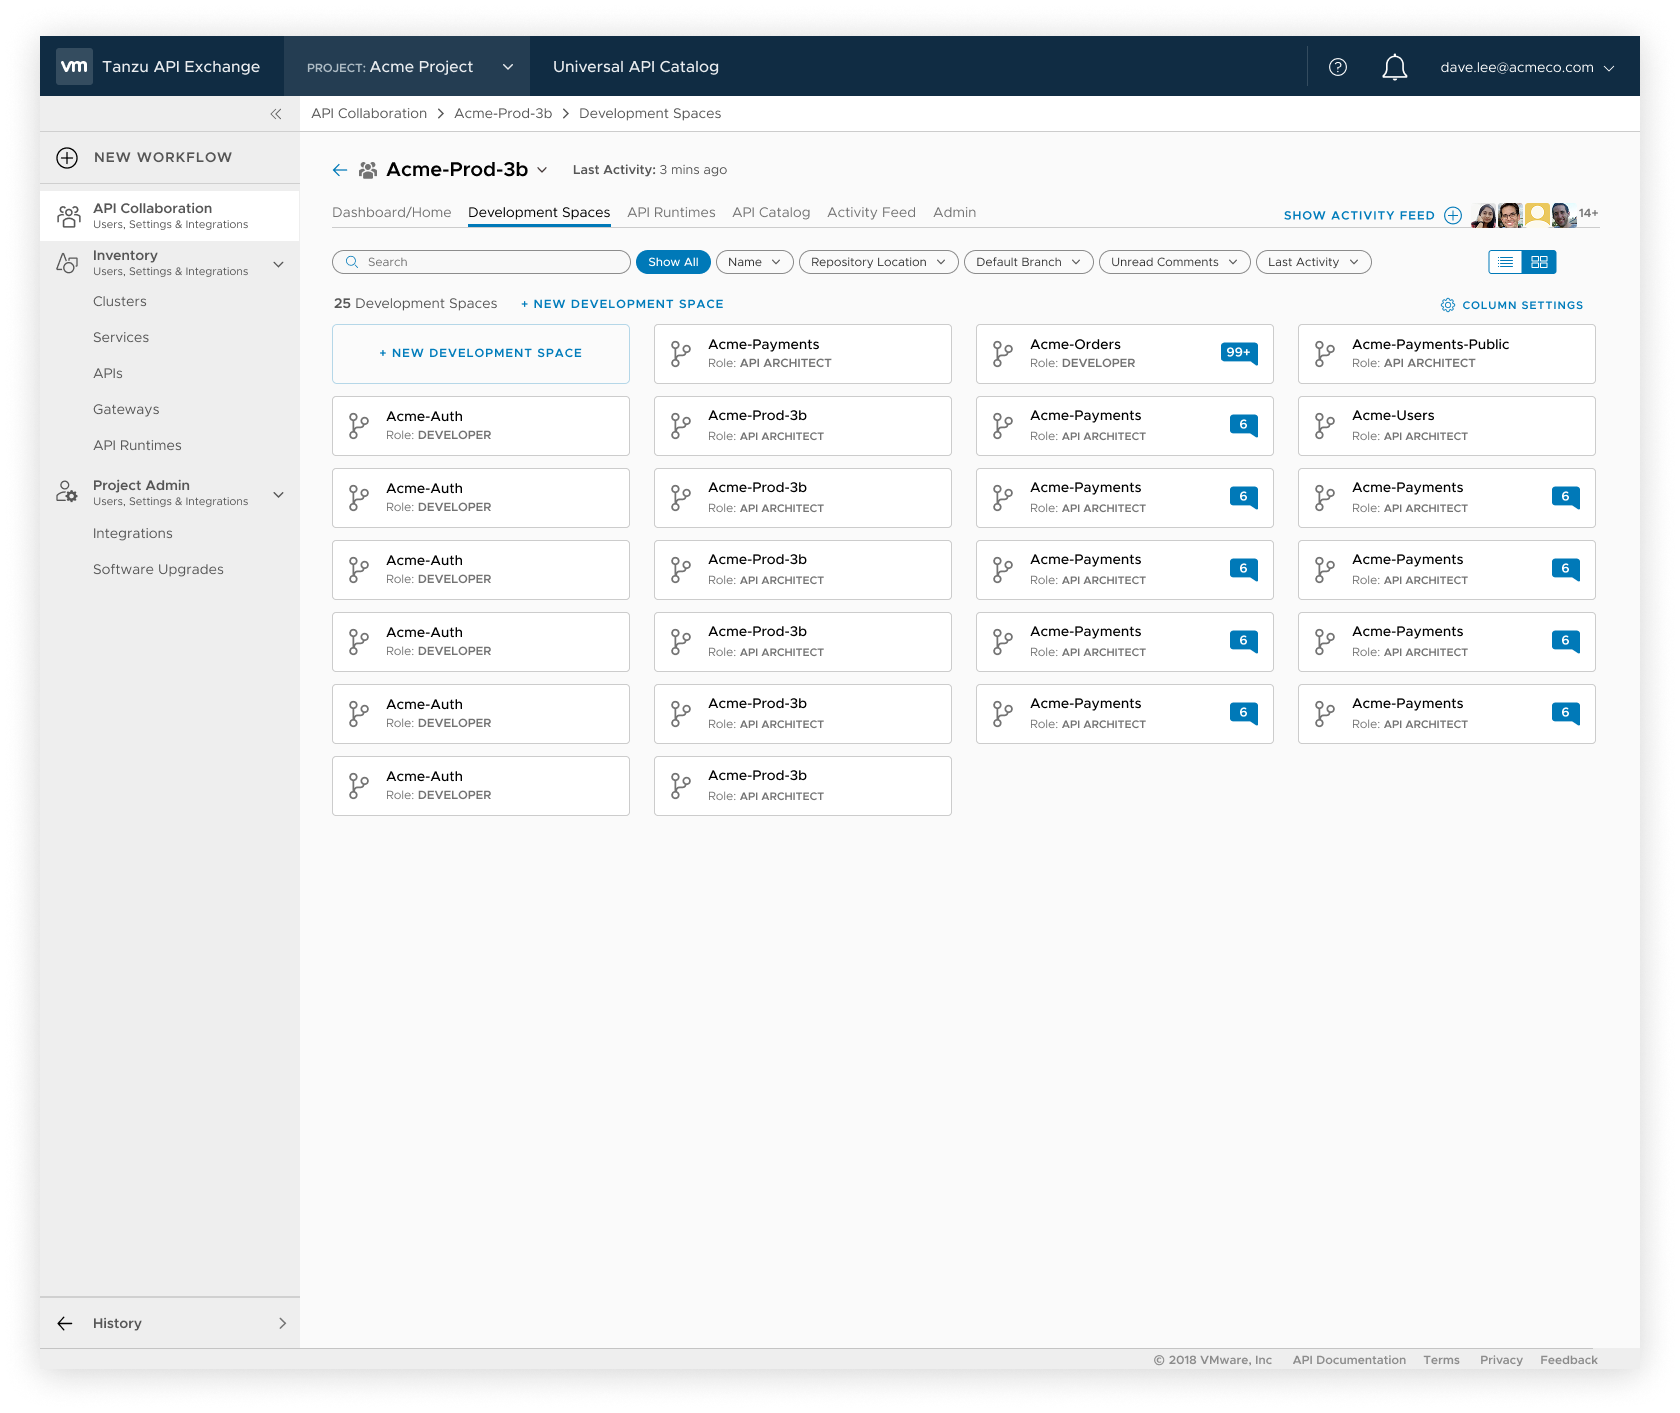This screenshot has width=1680, height=1413.
Task: Click the branch icon on Acme-Payments-Public card
Action: (x=1325, y=354)
